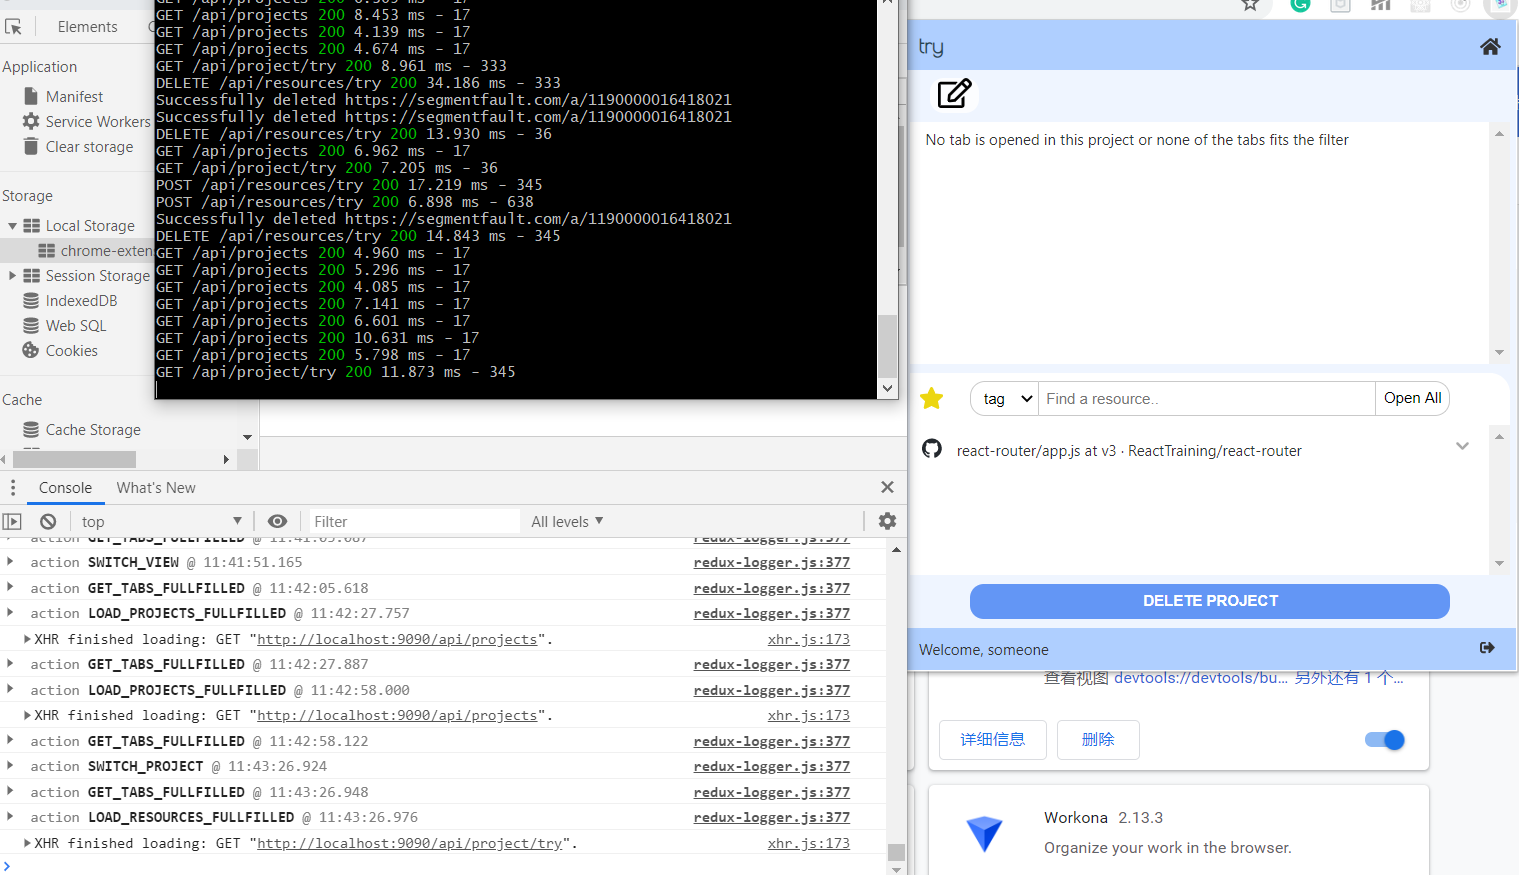Click the try project title
Image resolution: width=1519 pixels, height=875 pixels.
[x=931, y=47]
